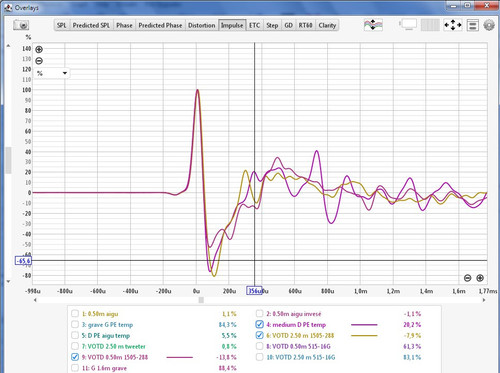The image size is (500, 373).
Task: Enable trace 11: G 1.0m grave
Action: coord(75,368)
